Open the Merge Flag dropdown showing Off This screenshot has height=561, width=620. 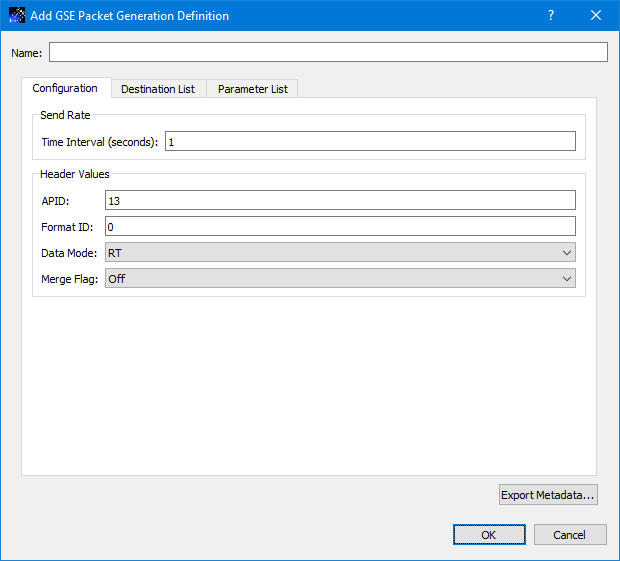pos(340,279)
